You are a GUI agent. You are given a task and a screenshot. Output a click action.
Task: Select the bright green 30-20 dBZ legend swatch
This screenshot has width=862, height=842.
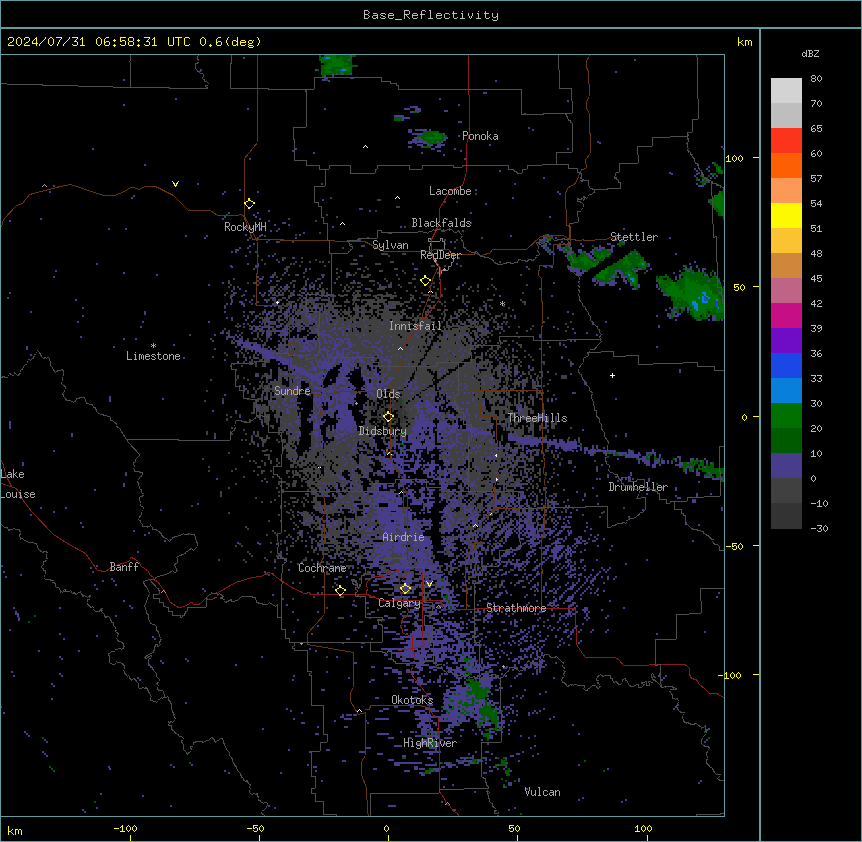786,416
